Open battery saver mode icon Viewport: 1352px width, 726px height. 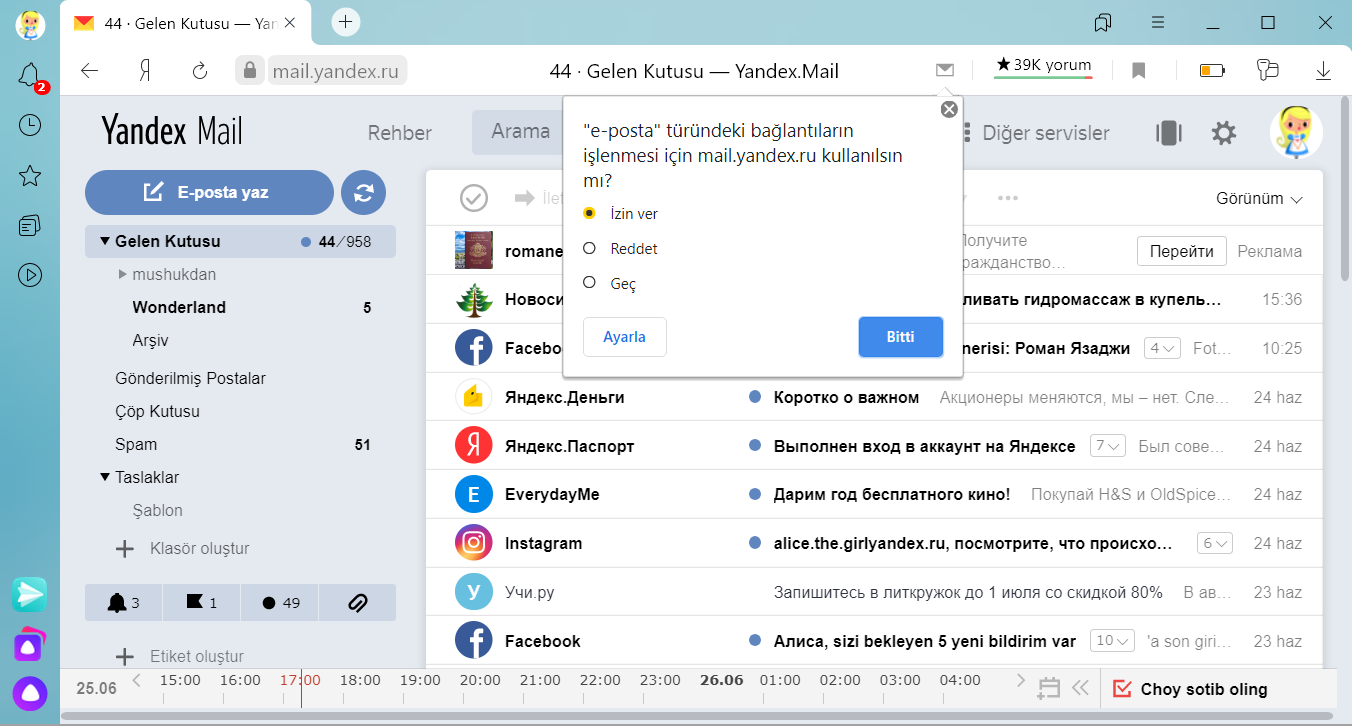point(1212,70)
